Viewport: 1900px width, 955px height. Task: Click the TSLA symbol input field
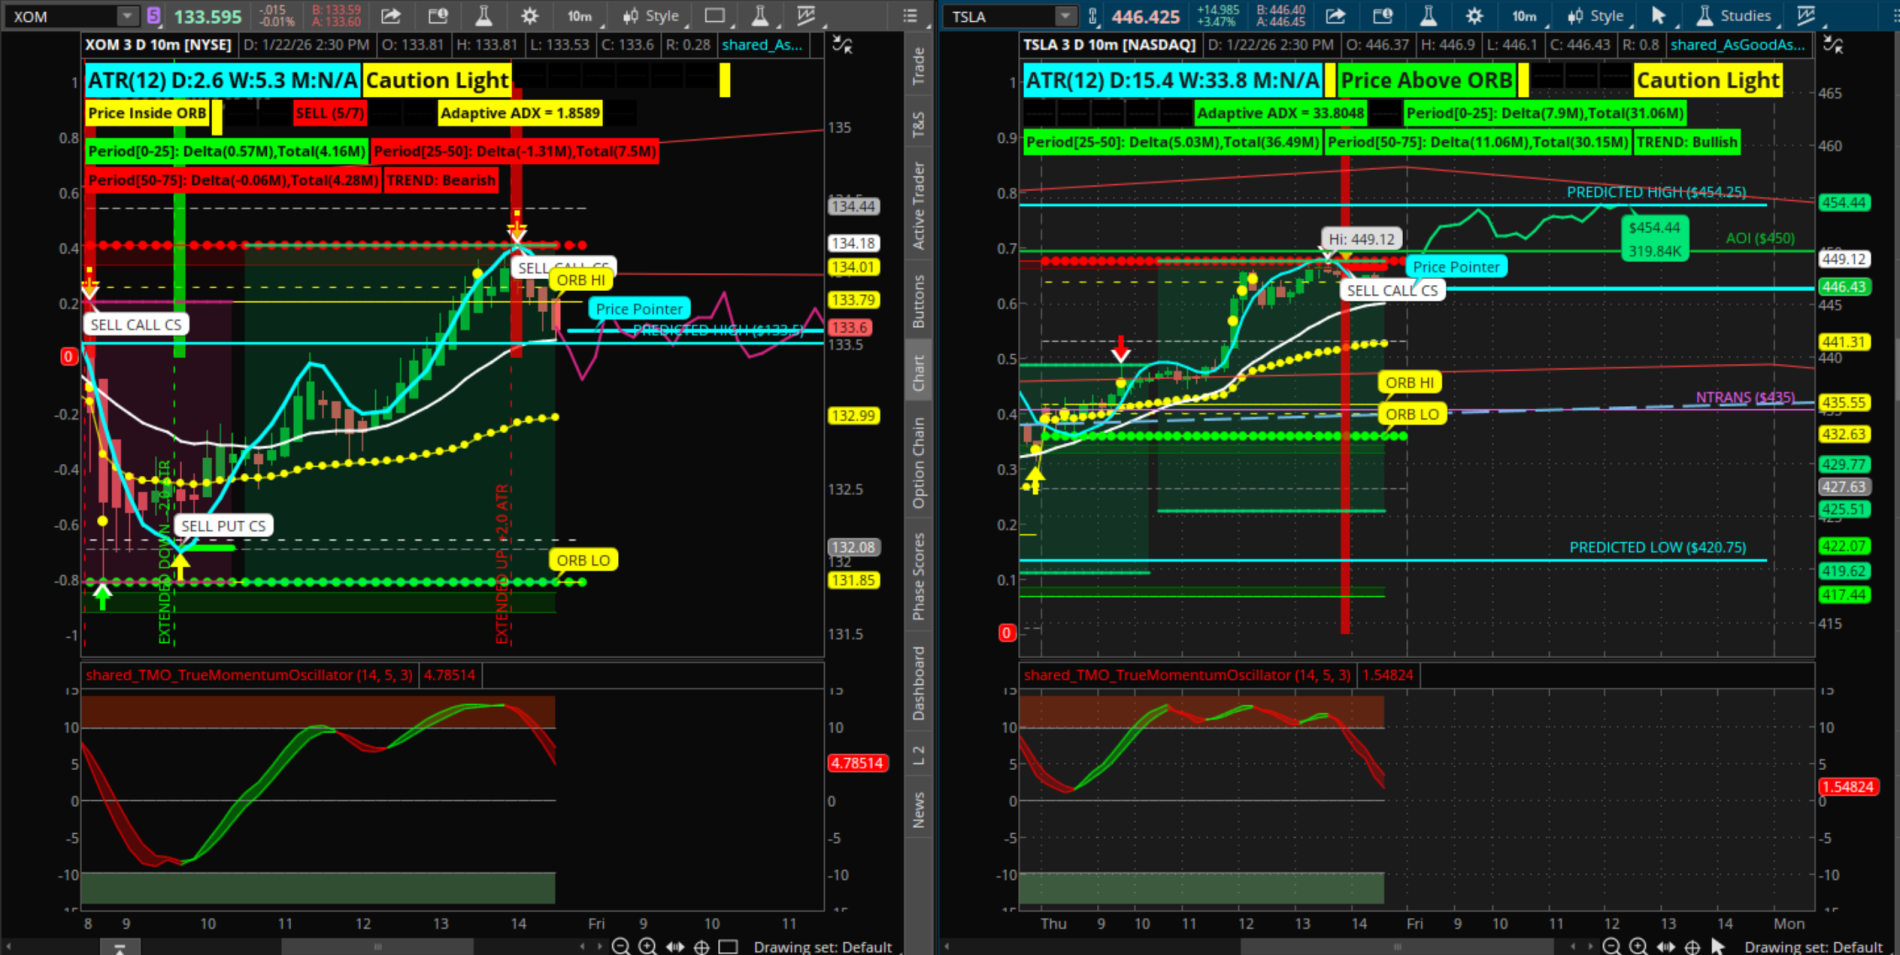point(1000,16)
